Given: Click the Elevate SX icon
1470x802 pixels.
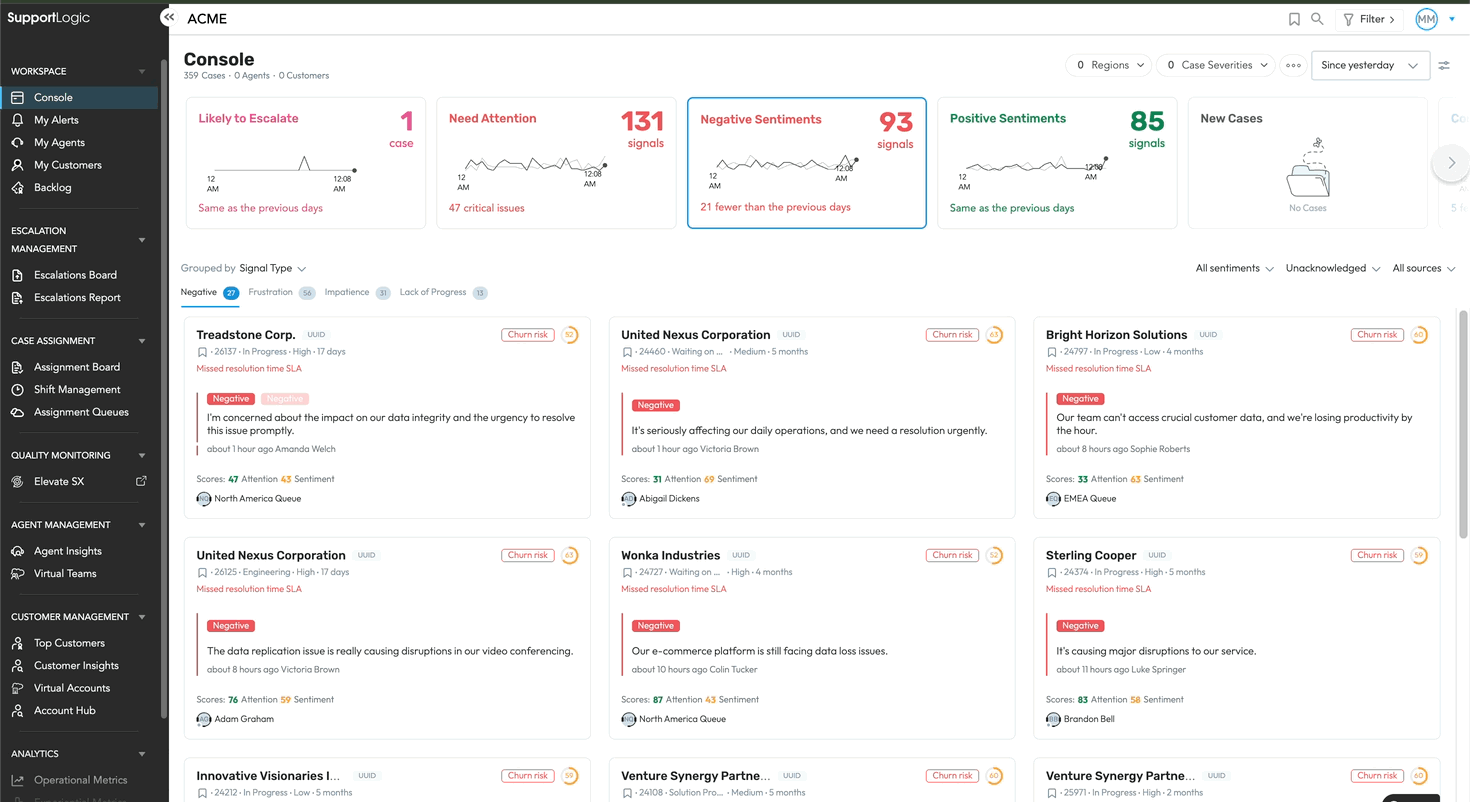Looking at the screenshot, I should click(17, 481).
